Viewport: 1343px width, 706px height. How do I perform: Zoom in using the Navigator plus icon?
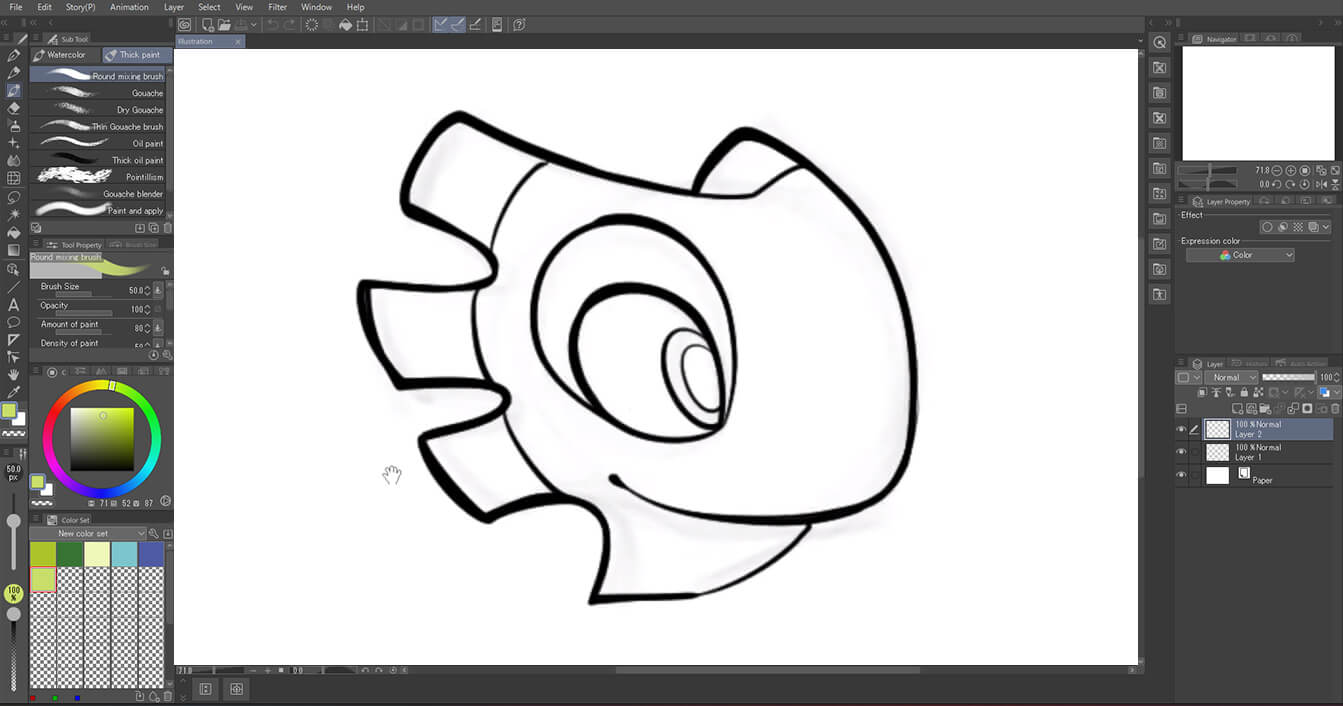(1291, 171)
